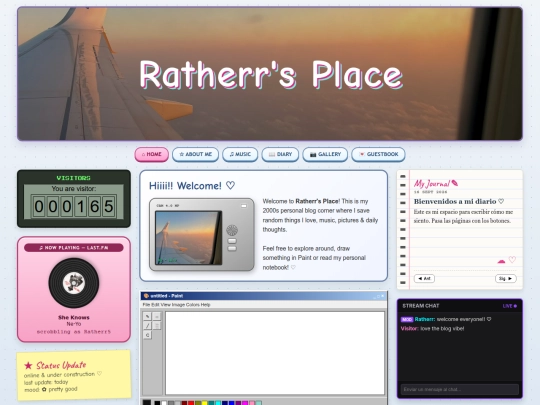This screenshot has height=405, width=540.
Task: Click the pink heart outline in journal corner
Action: (x=512, y=260)
